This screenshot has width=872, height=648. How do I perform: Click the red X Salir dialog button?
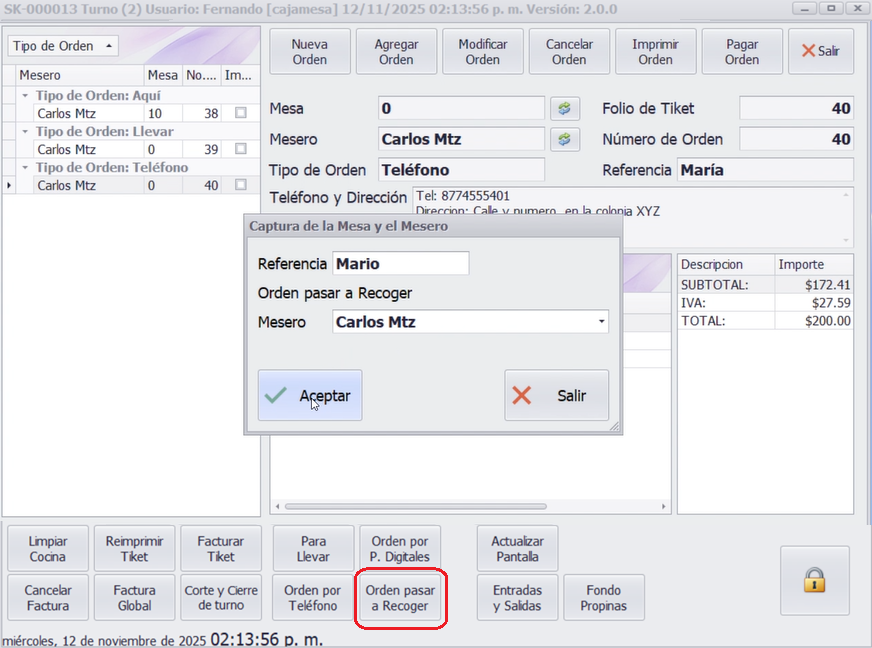[556, 396]
